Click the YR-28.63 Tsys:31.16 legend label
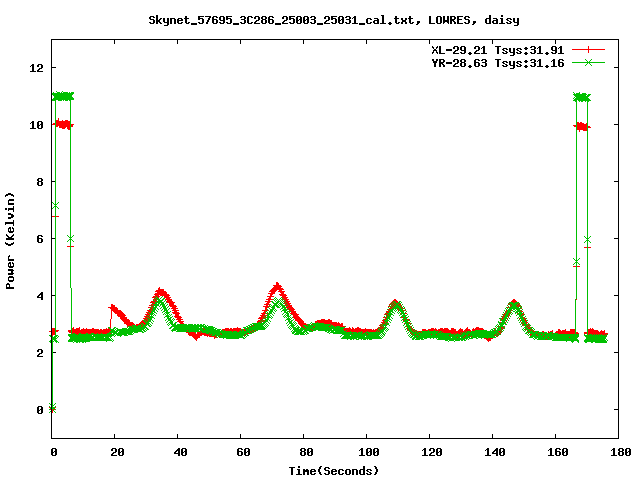Screen dimensions: 640x480 [498, 63]
